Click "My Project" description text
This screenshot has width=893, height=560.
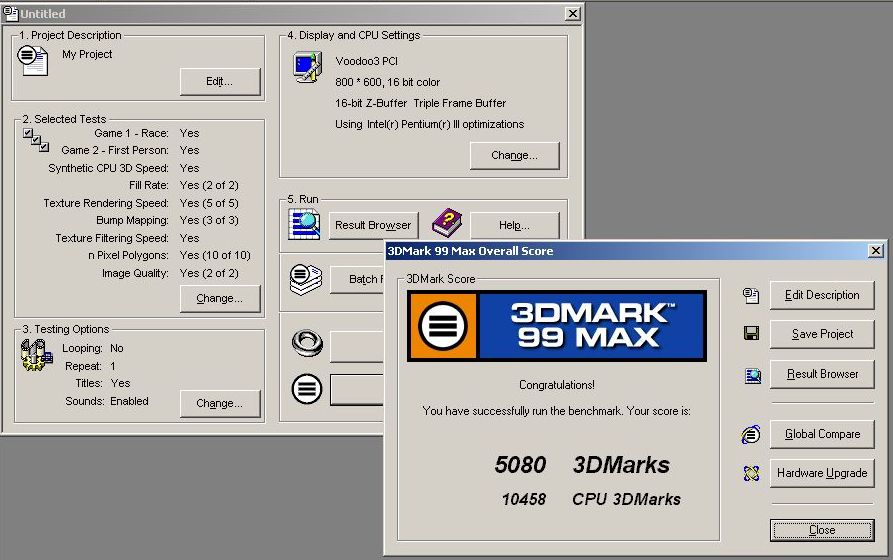tap(87, 54)
